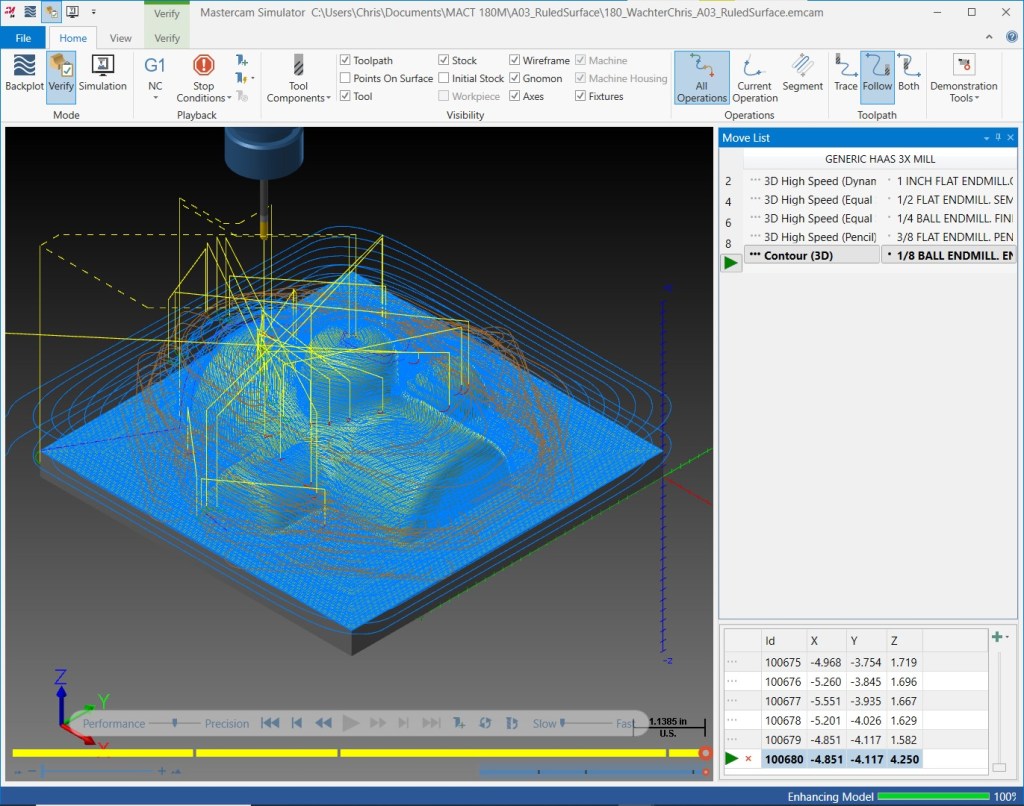
Task: Adjust the Performance-Precision slider
Action: click(x=174, y=723)
